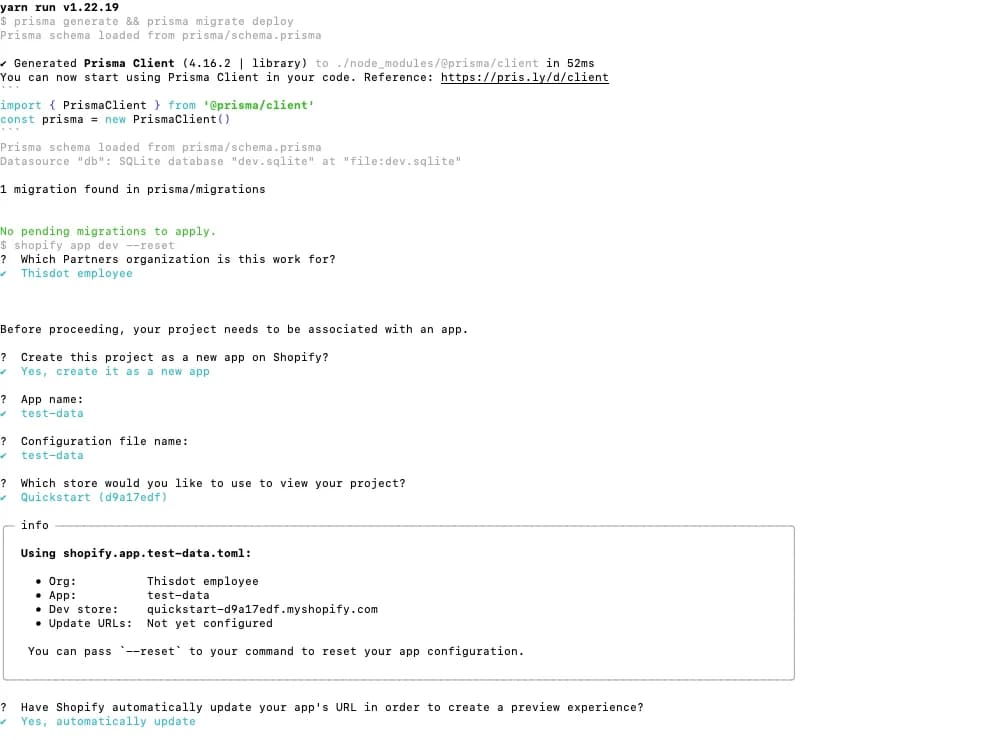Click the question mark before Partners organization prompt
The image size is (987, 740).
4,259
